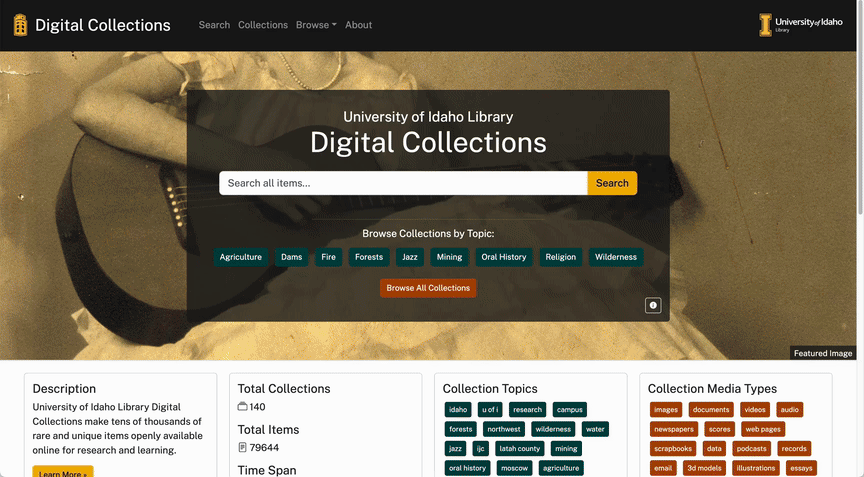Open the forests tag in Collection Topics
Viewport: 864px width, 477px height.
[x=461, y=429]
